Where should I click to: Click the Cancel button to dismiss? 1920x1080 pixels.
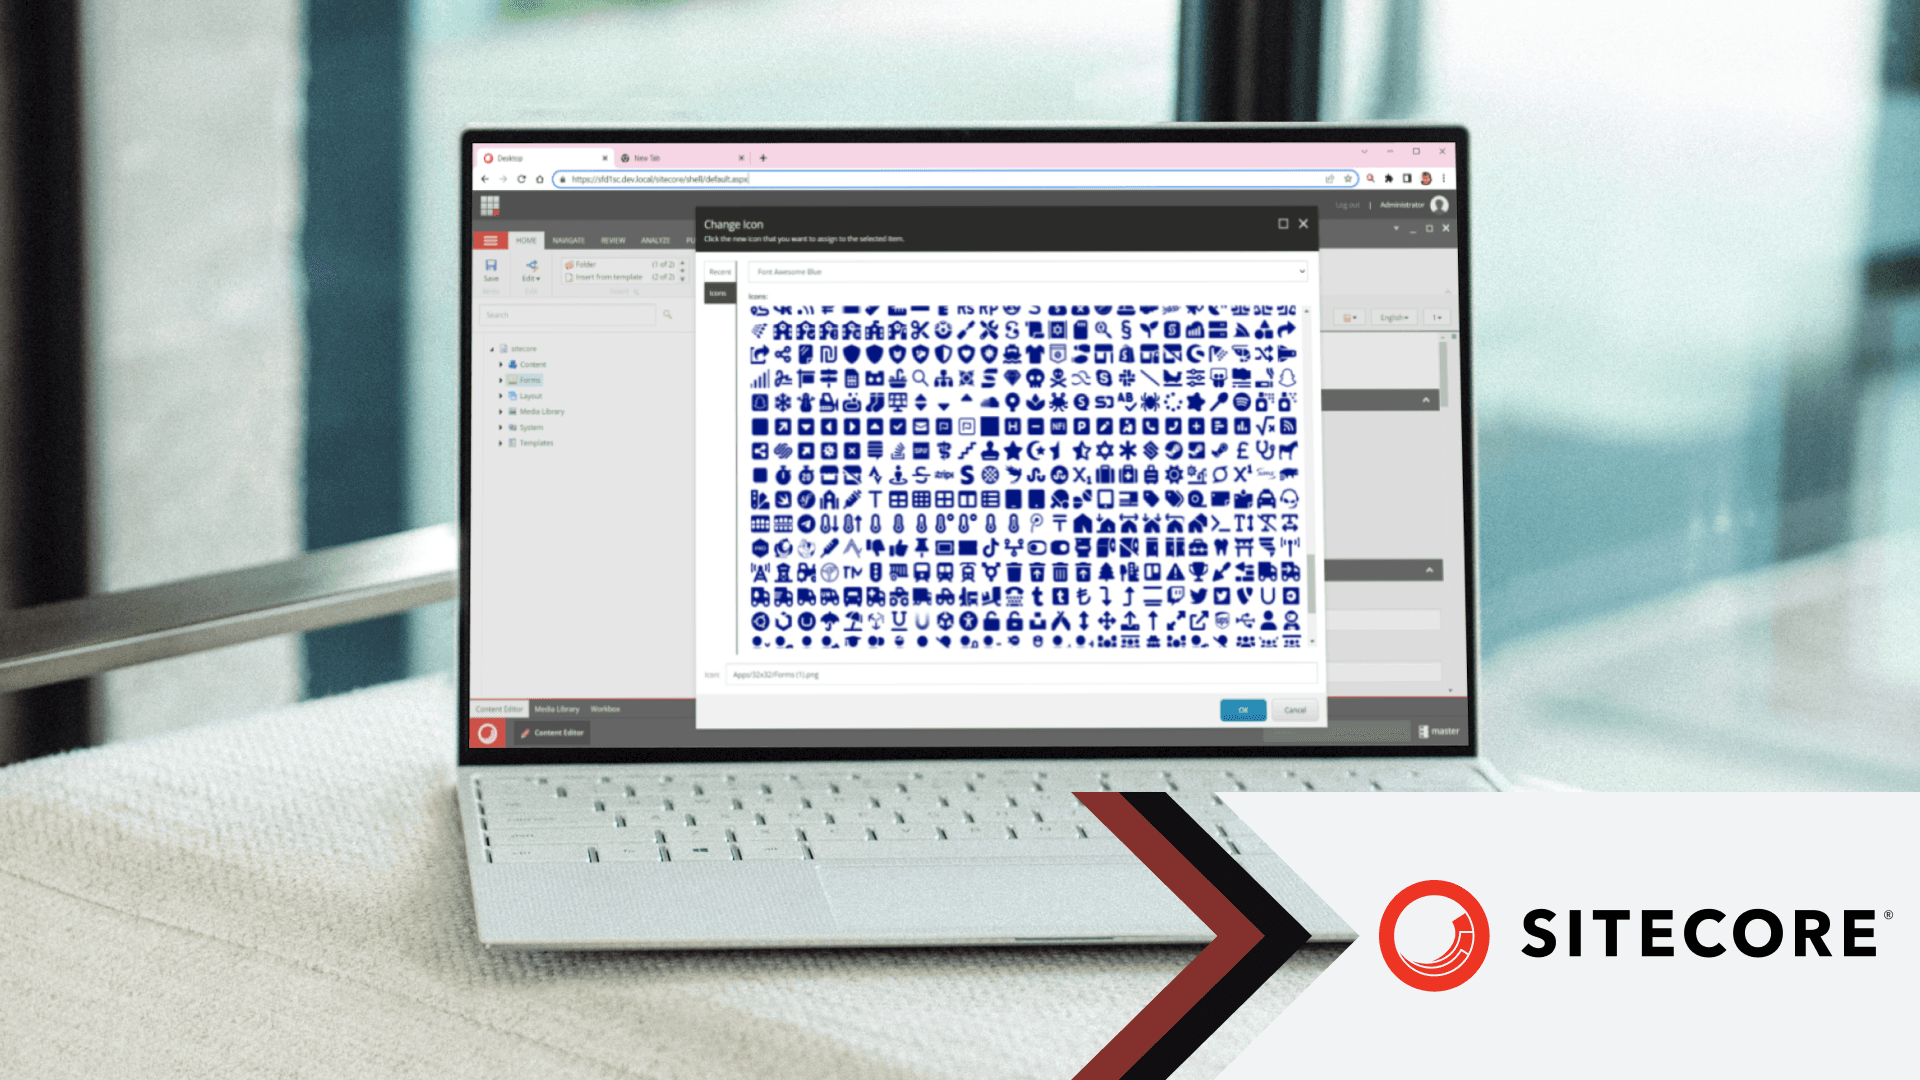click(1295, 711)
